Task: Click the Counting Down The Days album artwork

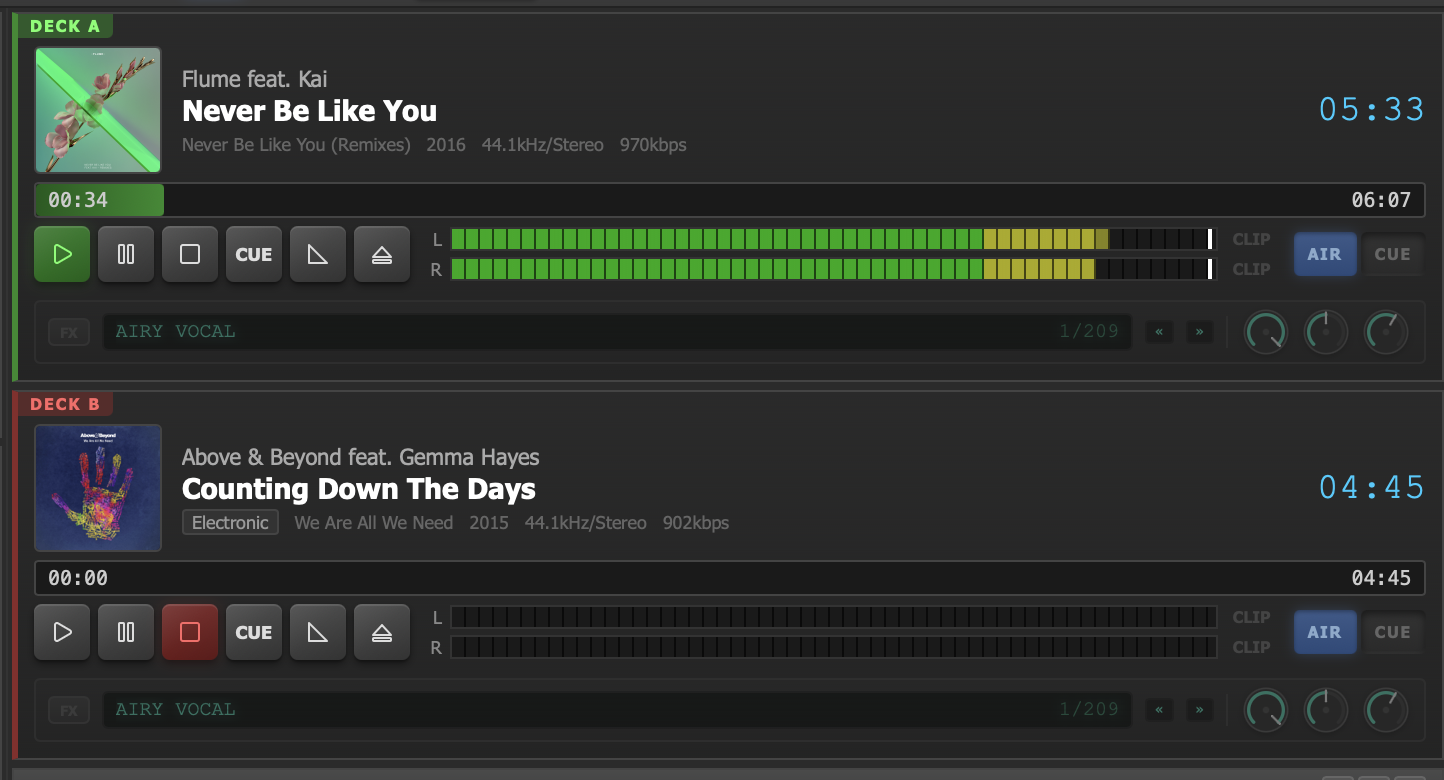Action: [x=98, y=488]
